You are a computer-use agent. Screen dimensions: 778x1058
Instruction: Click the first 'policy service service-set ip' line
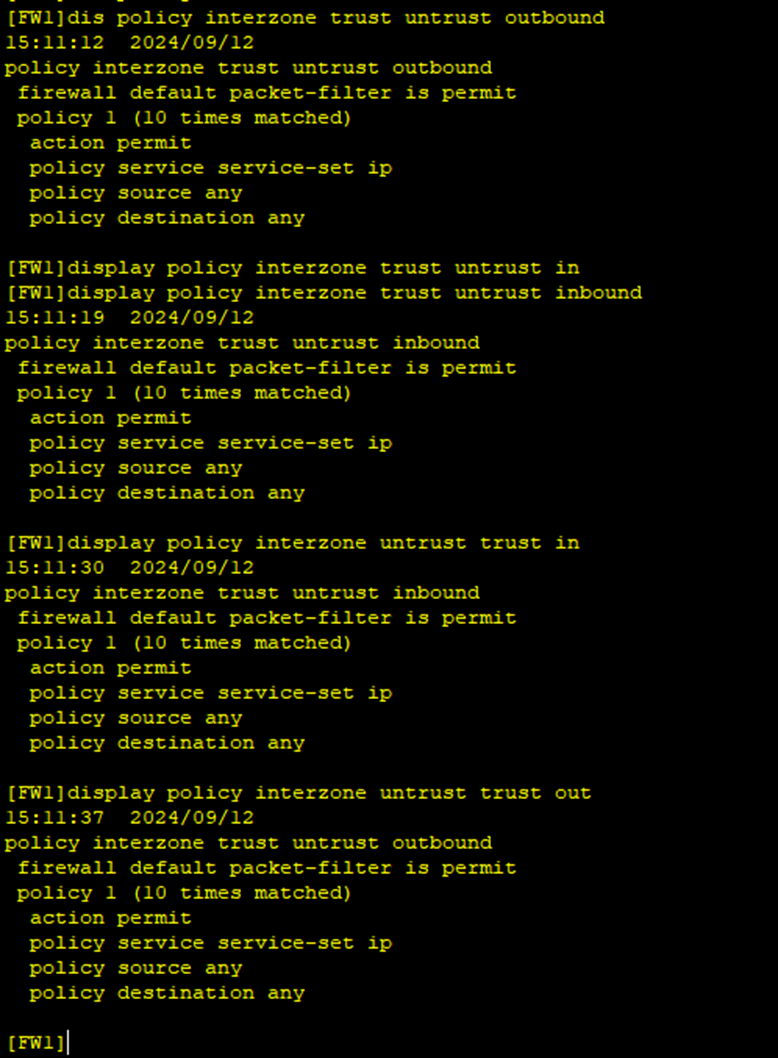[210, 168]
